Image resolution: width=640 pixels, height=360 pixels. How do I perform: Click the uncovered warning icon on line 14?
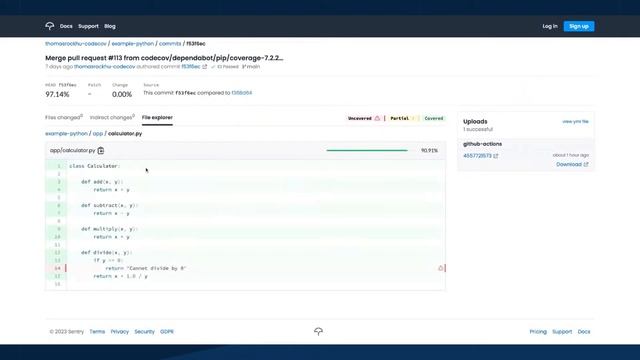pyautogui.click(x=440, y=268)
